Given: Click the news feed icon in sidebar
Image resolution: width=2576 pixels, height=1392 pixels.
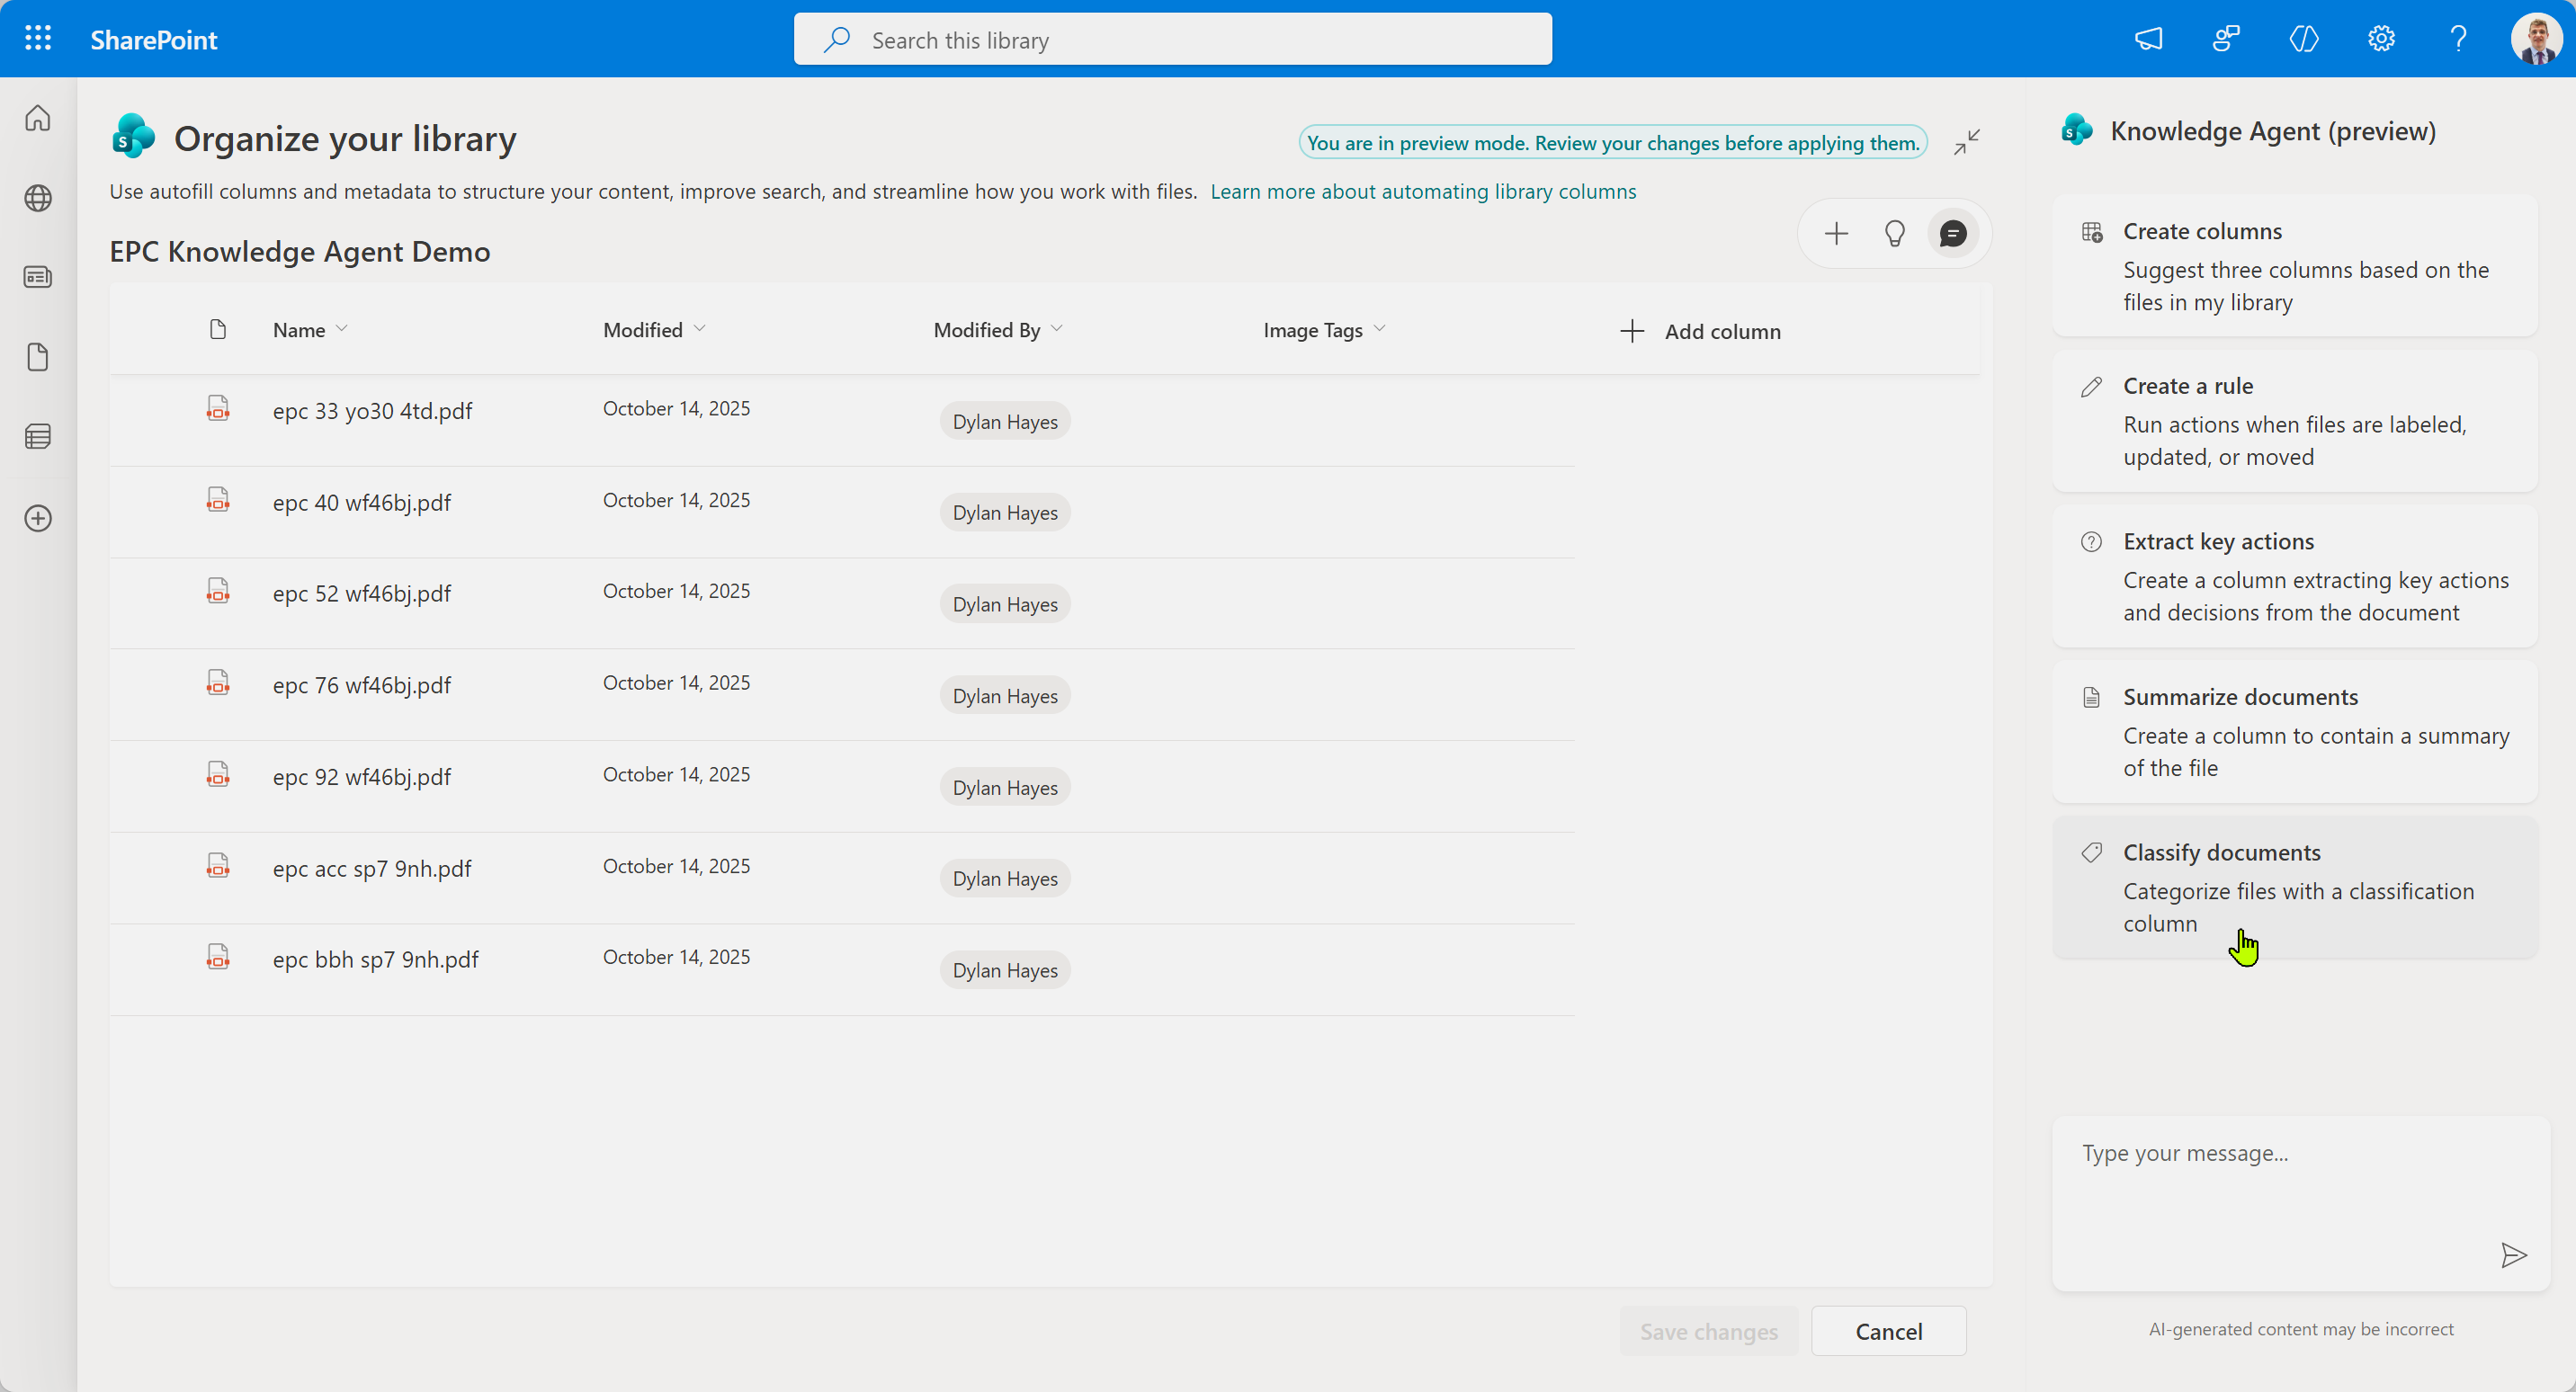Looking at the screenshot, I should pos(38,277).
